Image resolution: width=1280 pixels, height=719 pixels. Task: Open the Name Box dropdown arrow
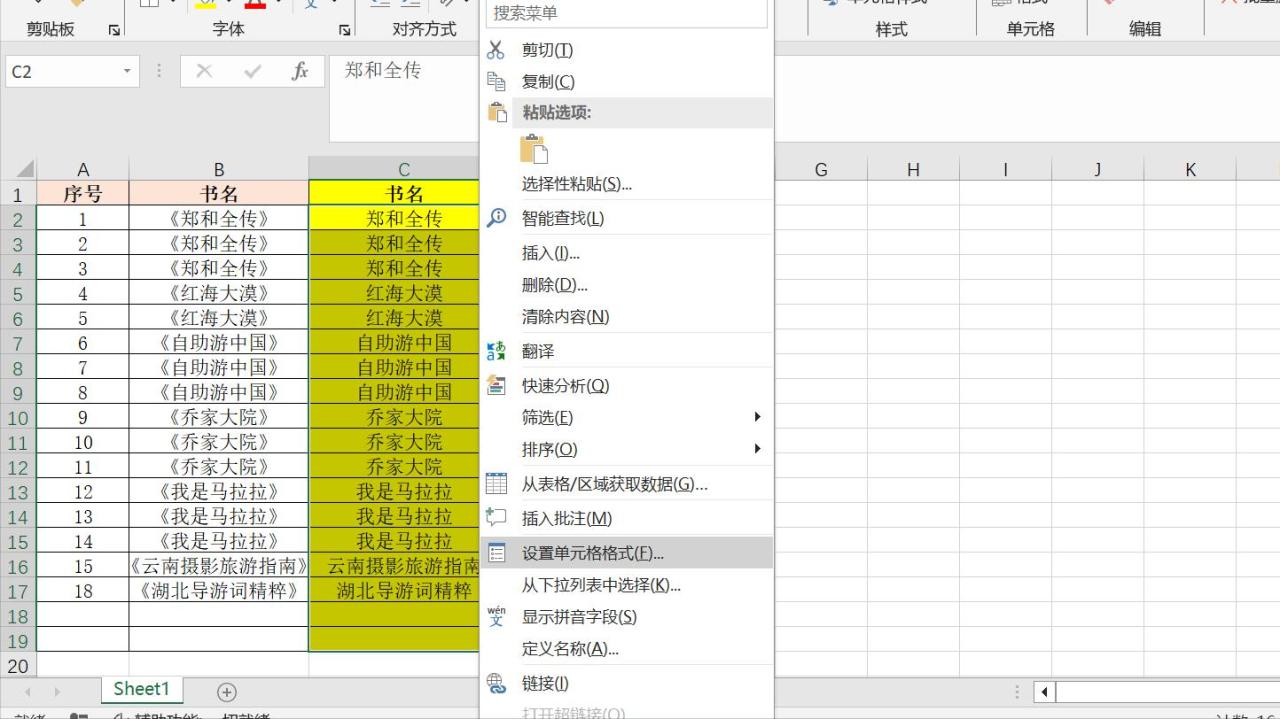[127, 72]
